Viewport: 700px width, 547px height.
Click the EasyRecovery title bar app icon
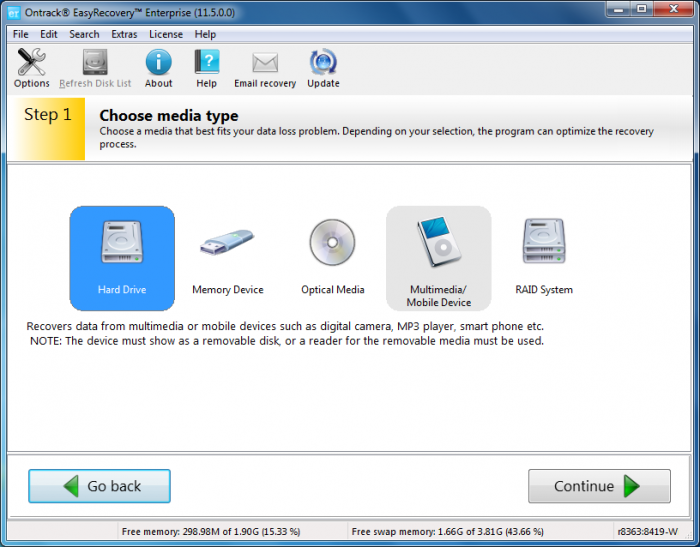pyautogui.click(x=14, y=13)
